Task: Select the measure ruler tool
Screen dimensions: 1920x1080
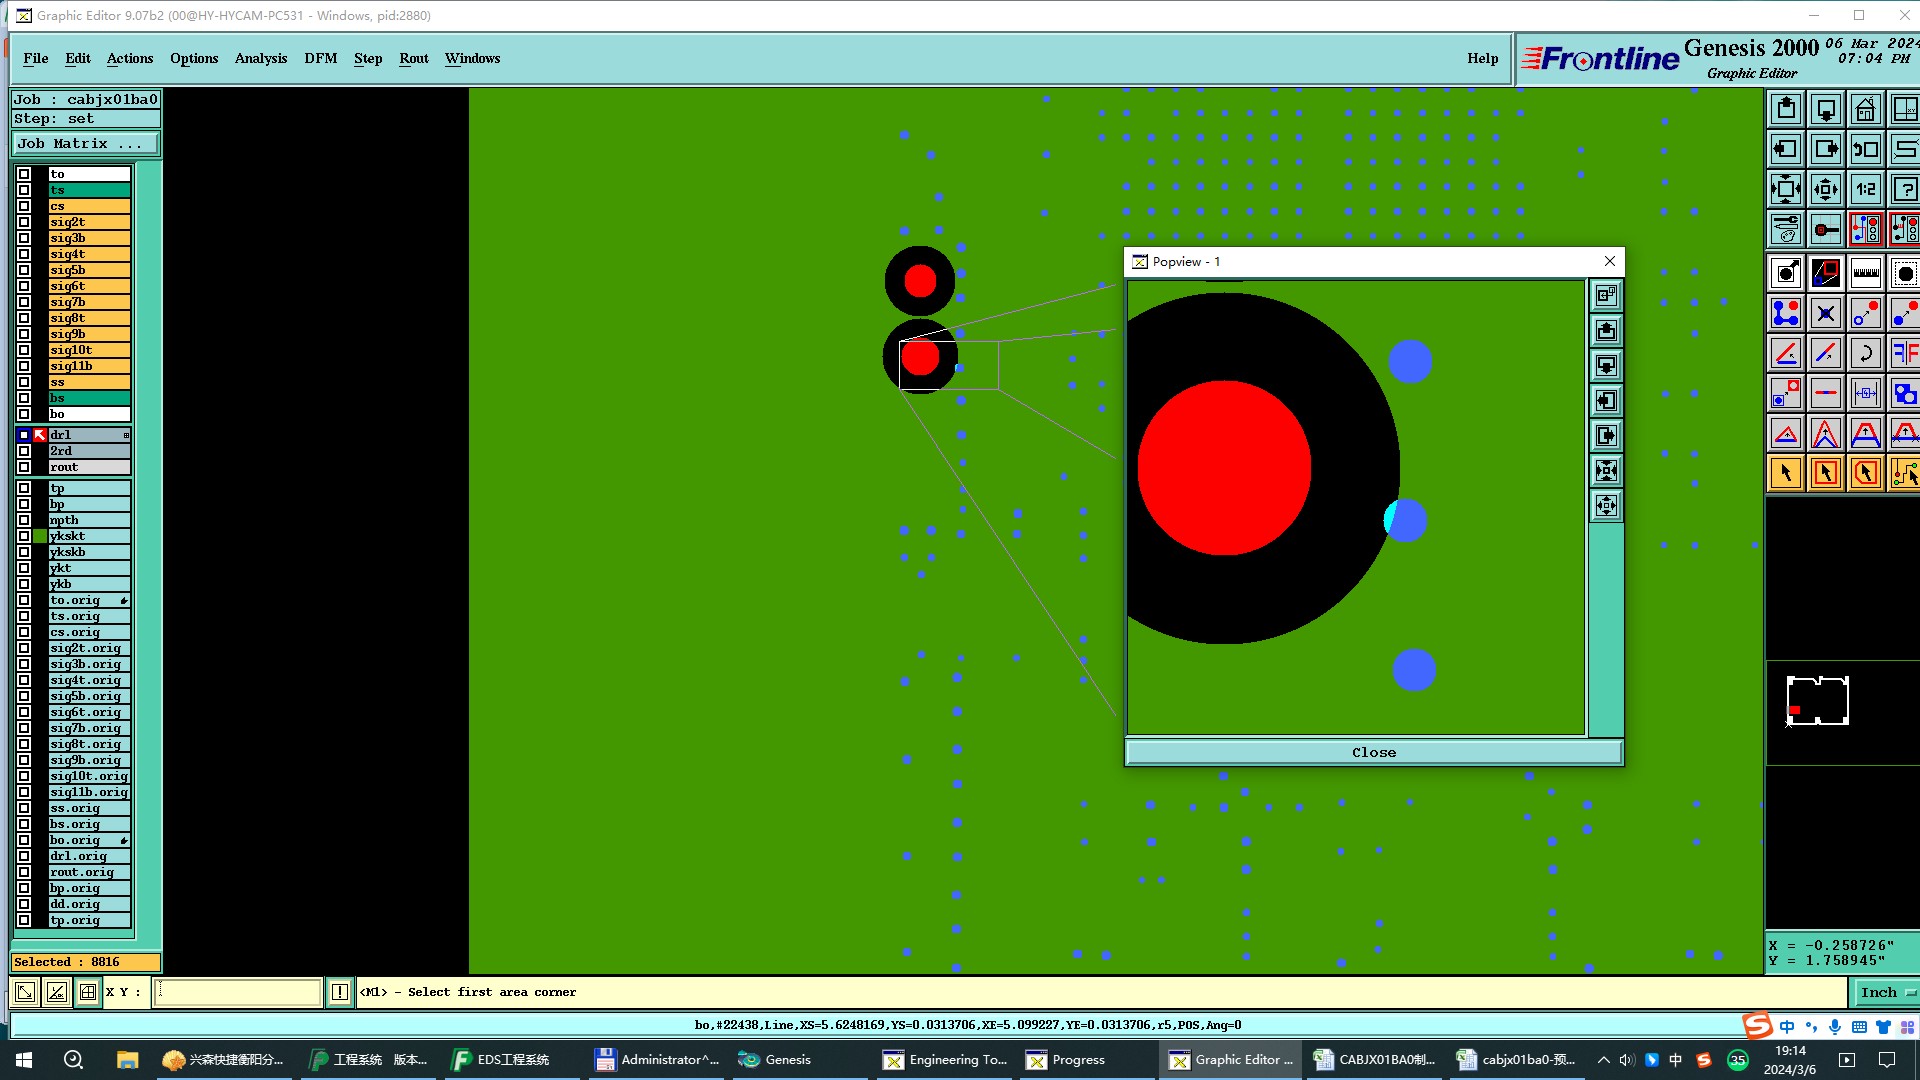Action: [1865, 273]
